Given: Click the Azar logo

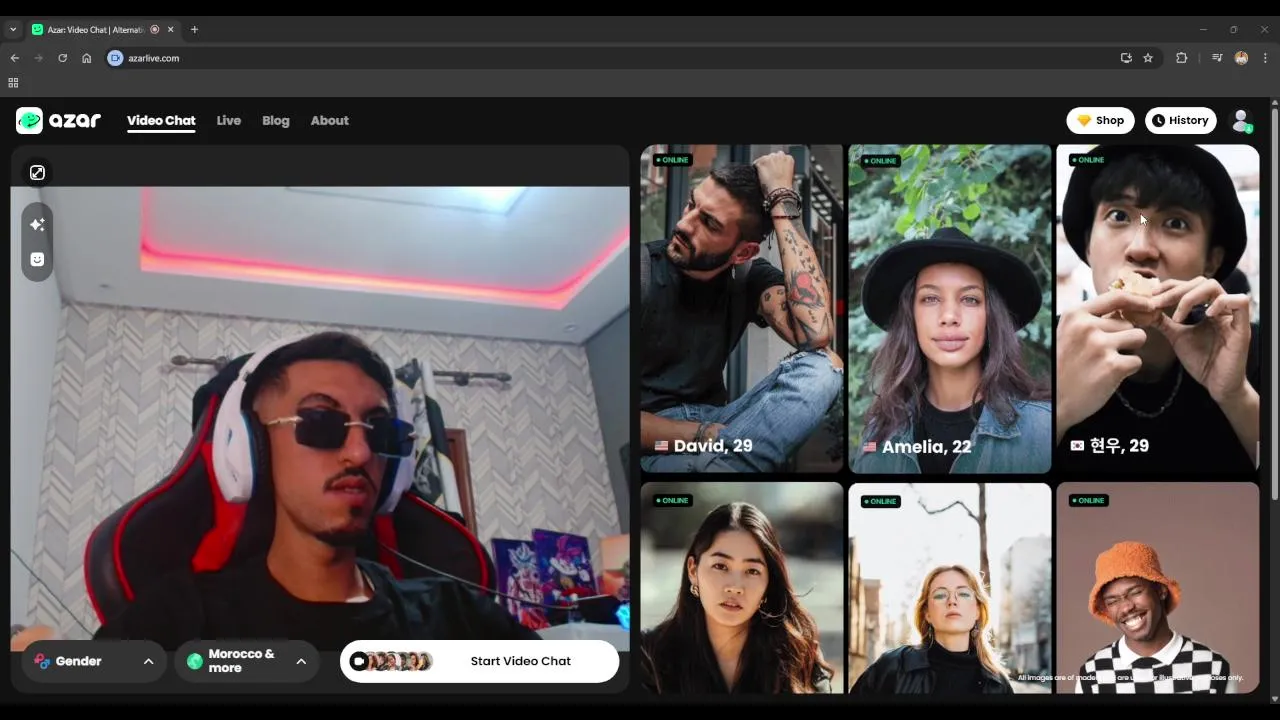Looking at the screenshot, I should click(58, 120).
